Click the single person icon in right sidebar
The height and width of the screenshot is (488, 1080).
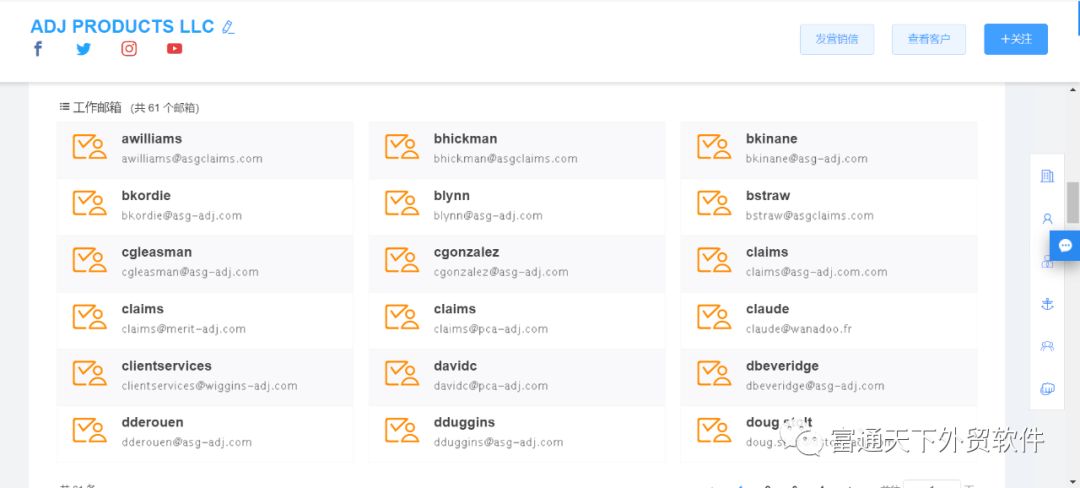(x=1047, y=219)
